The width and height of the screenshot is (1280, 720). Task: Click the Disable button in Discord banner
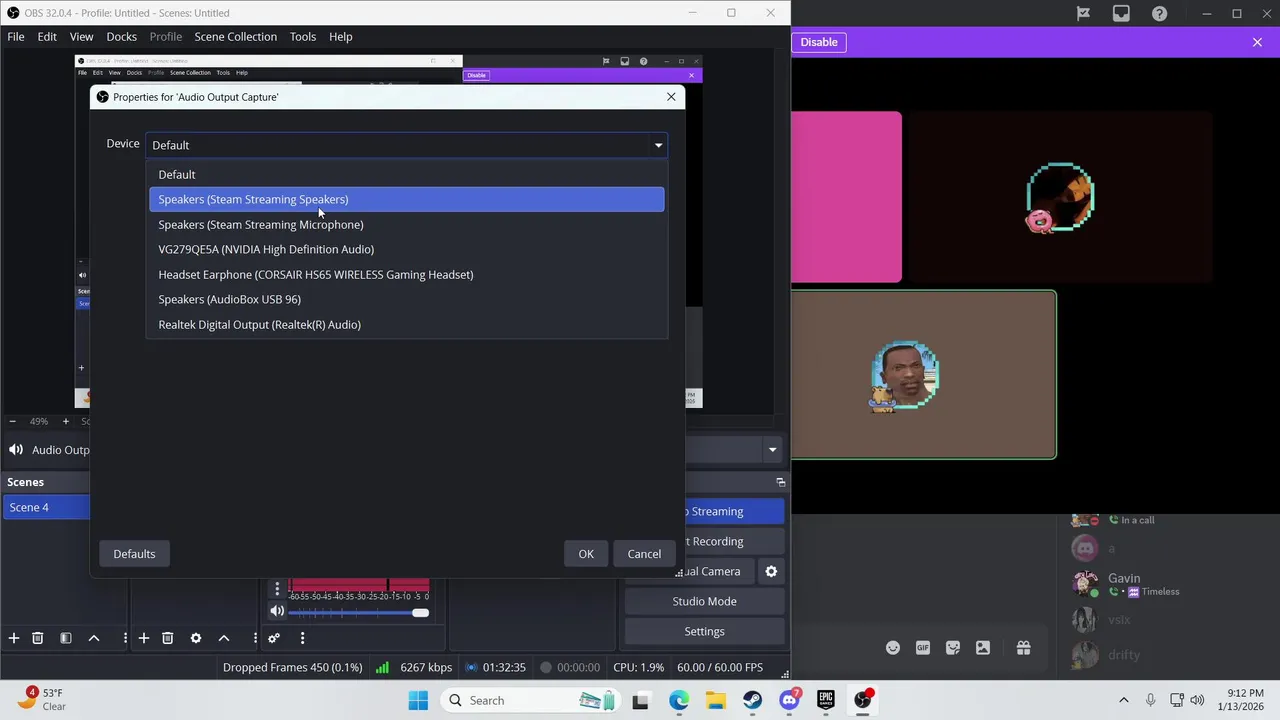(x=819, y=42)
